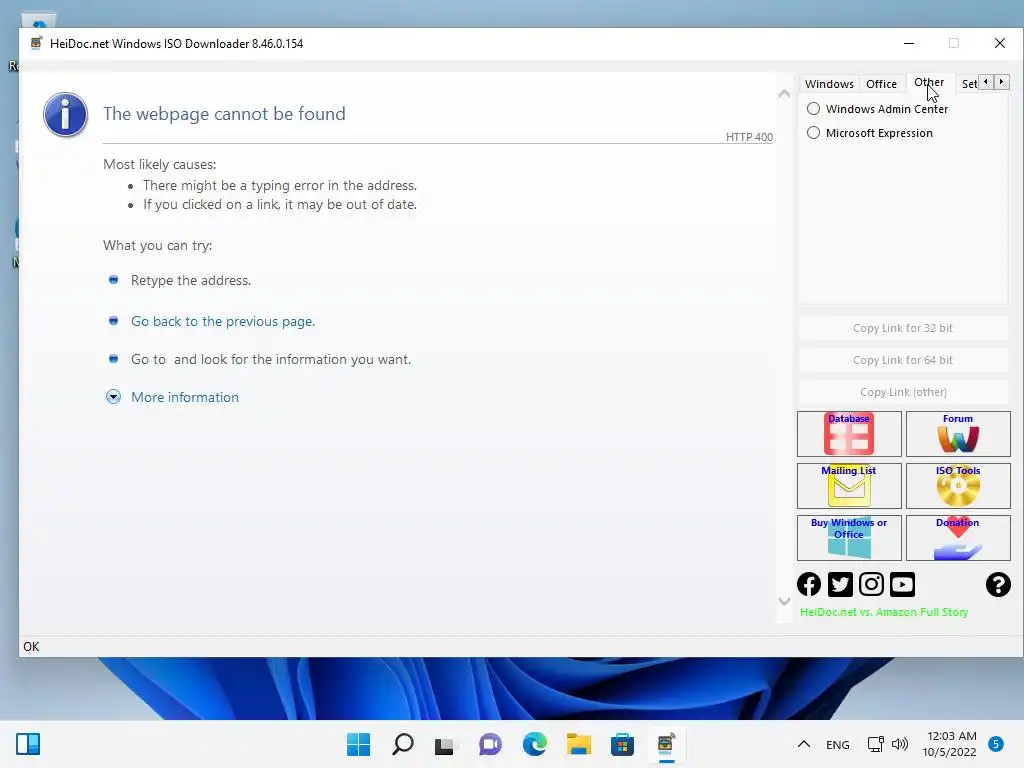This screenshot has height=768, width=1024.
Task: Click the help question mark icon
Action: pyautogui.click(x=998, y=584)
